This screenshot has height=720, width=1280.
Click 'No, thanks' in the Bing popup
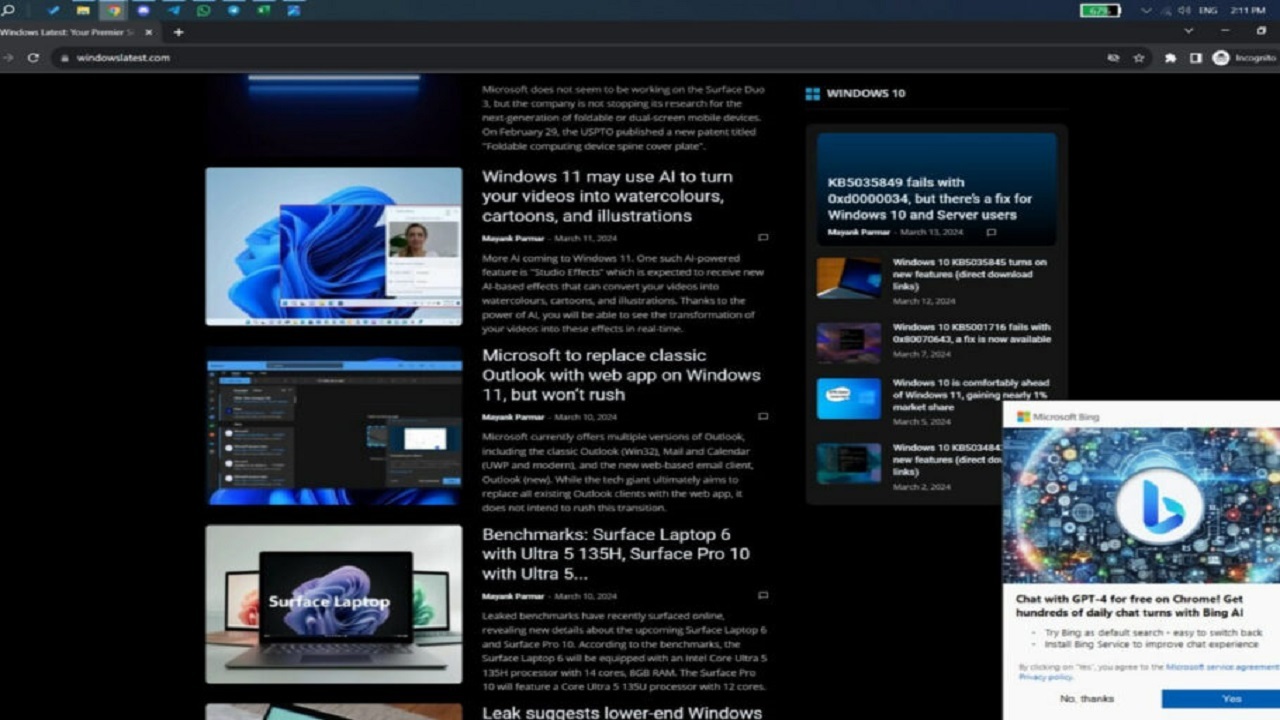[1087, 698]
